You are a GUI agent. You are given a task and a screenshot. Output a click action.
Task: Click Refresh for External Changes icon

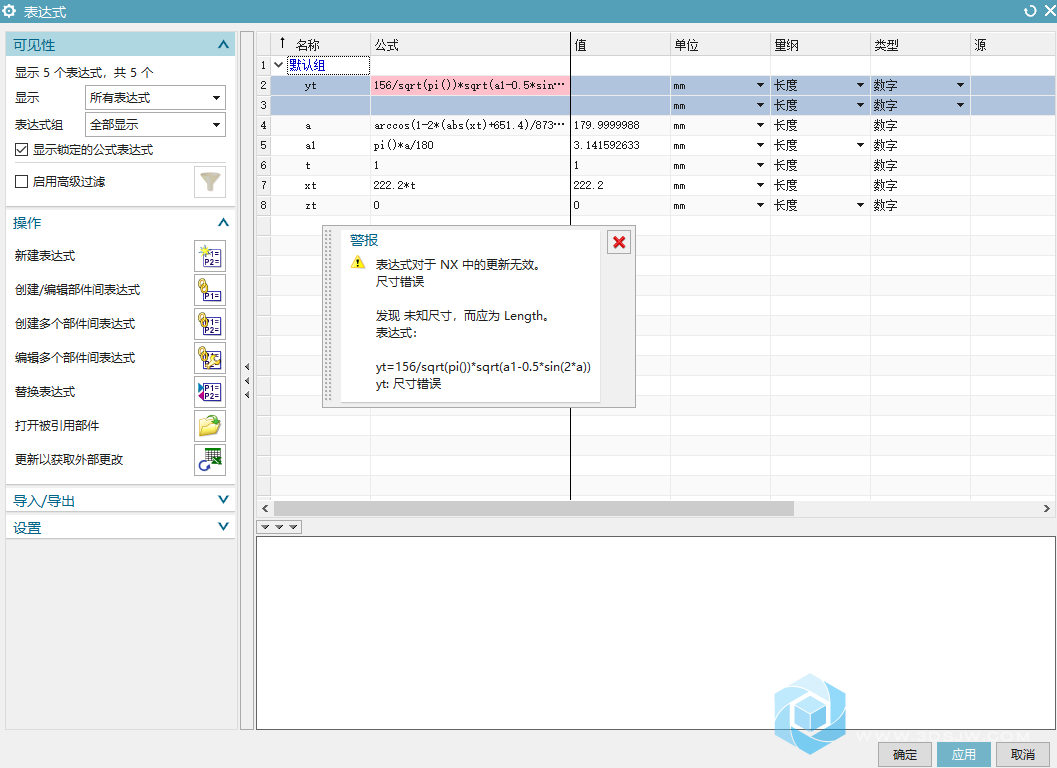[209, 460]
